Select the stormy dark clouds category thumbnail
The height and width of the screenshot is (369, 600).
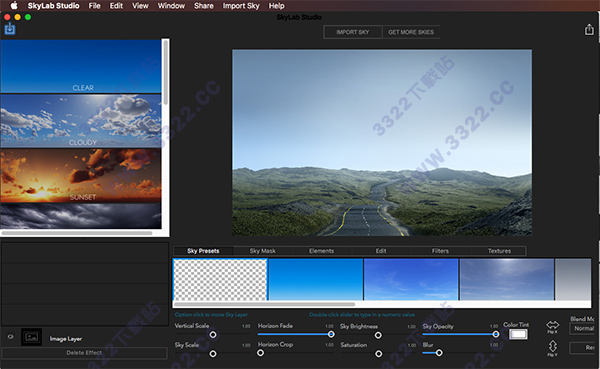pyautogui.click(x=81, y=216)
